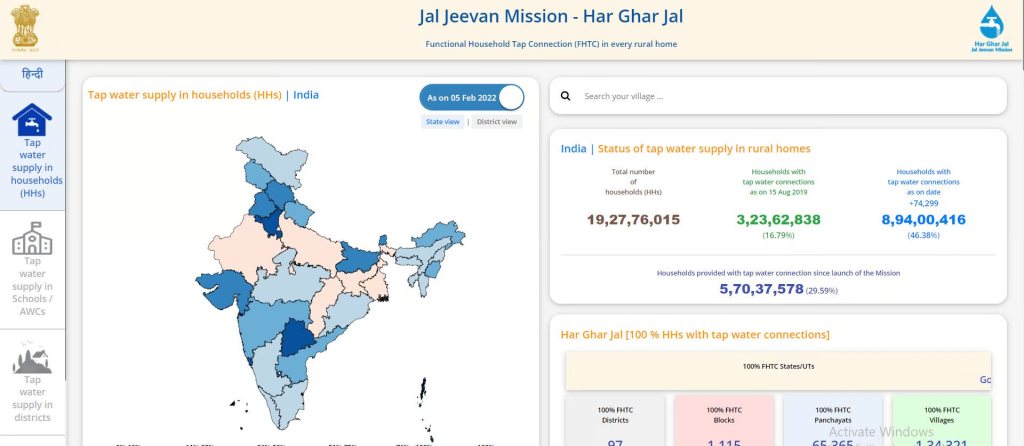The image size is (1024, 446).
Task: Click the (16.79%) percentage text
Action: pyautogui.click(x=778, y=235)
